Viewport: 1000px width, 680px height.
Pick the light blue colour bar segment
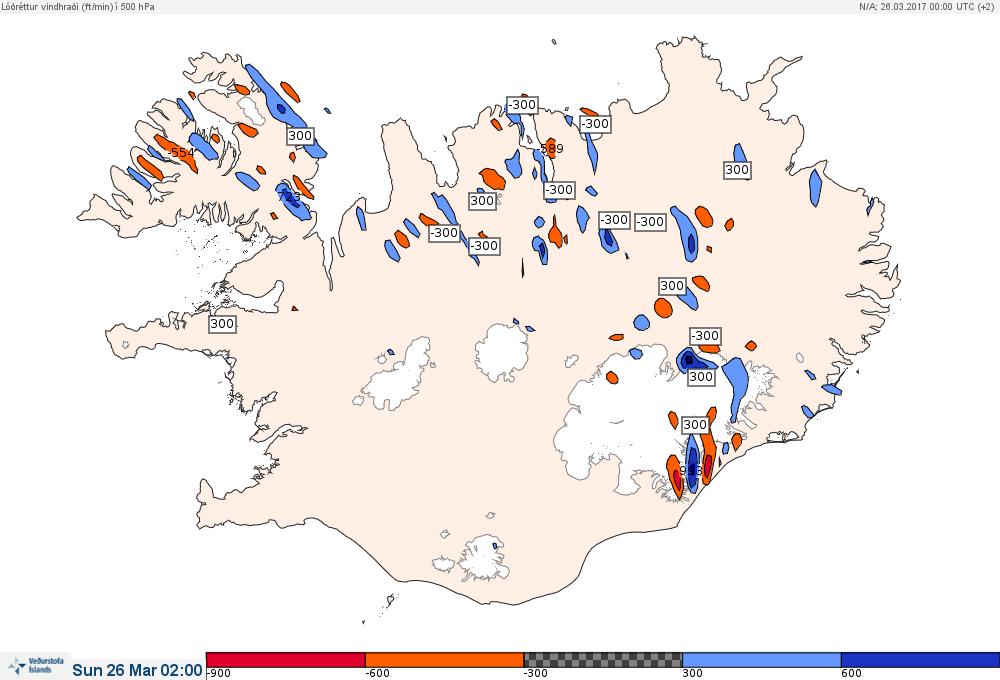761,660
